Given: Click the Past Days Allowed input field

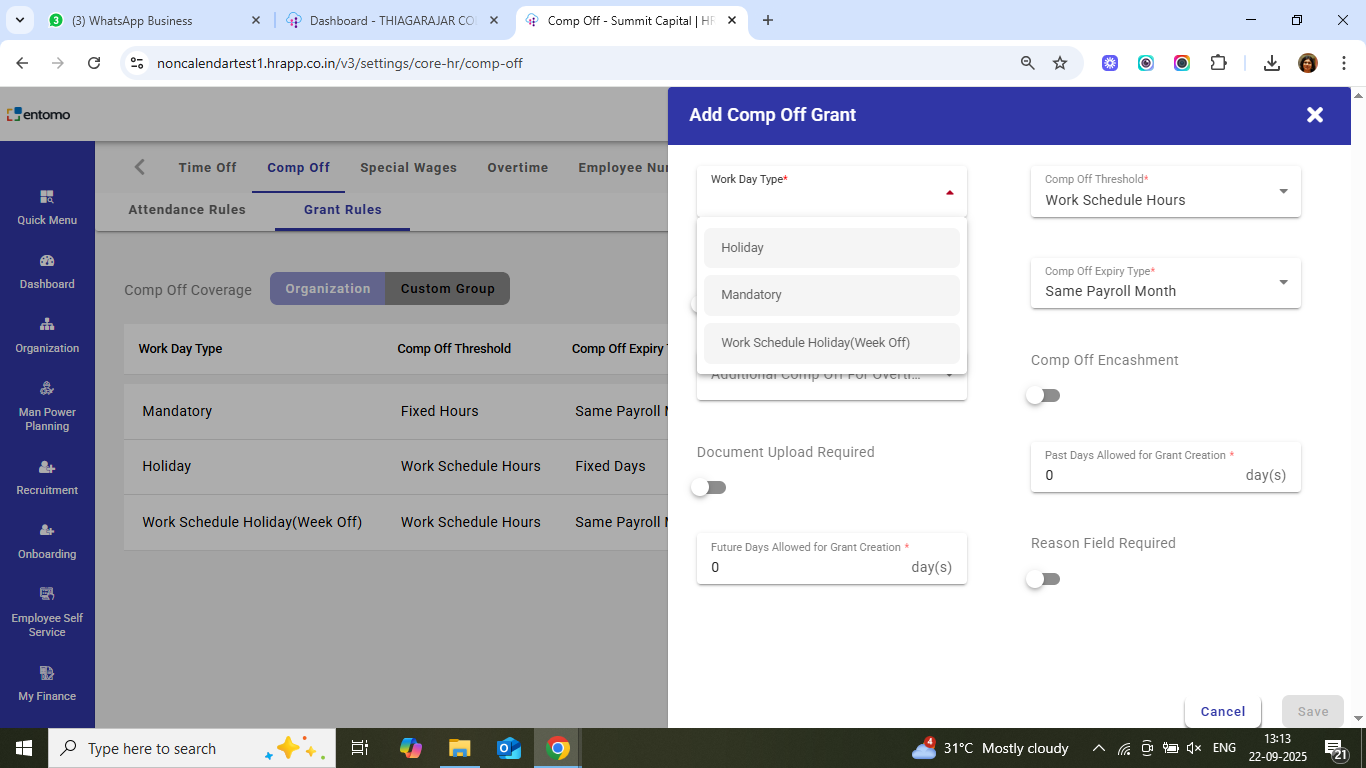Looking at the screenshot, I should [x=1140, y=475].
